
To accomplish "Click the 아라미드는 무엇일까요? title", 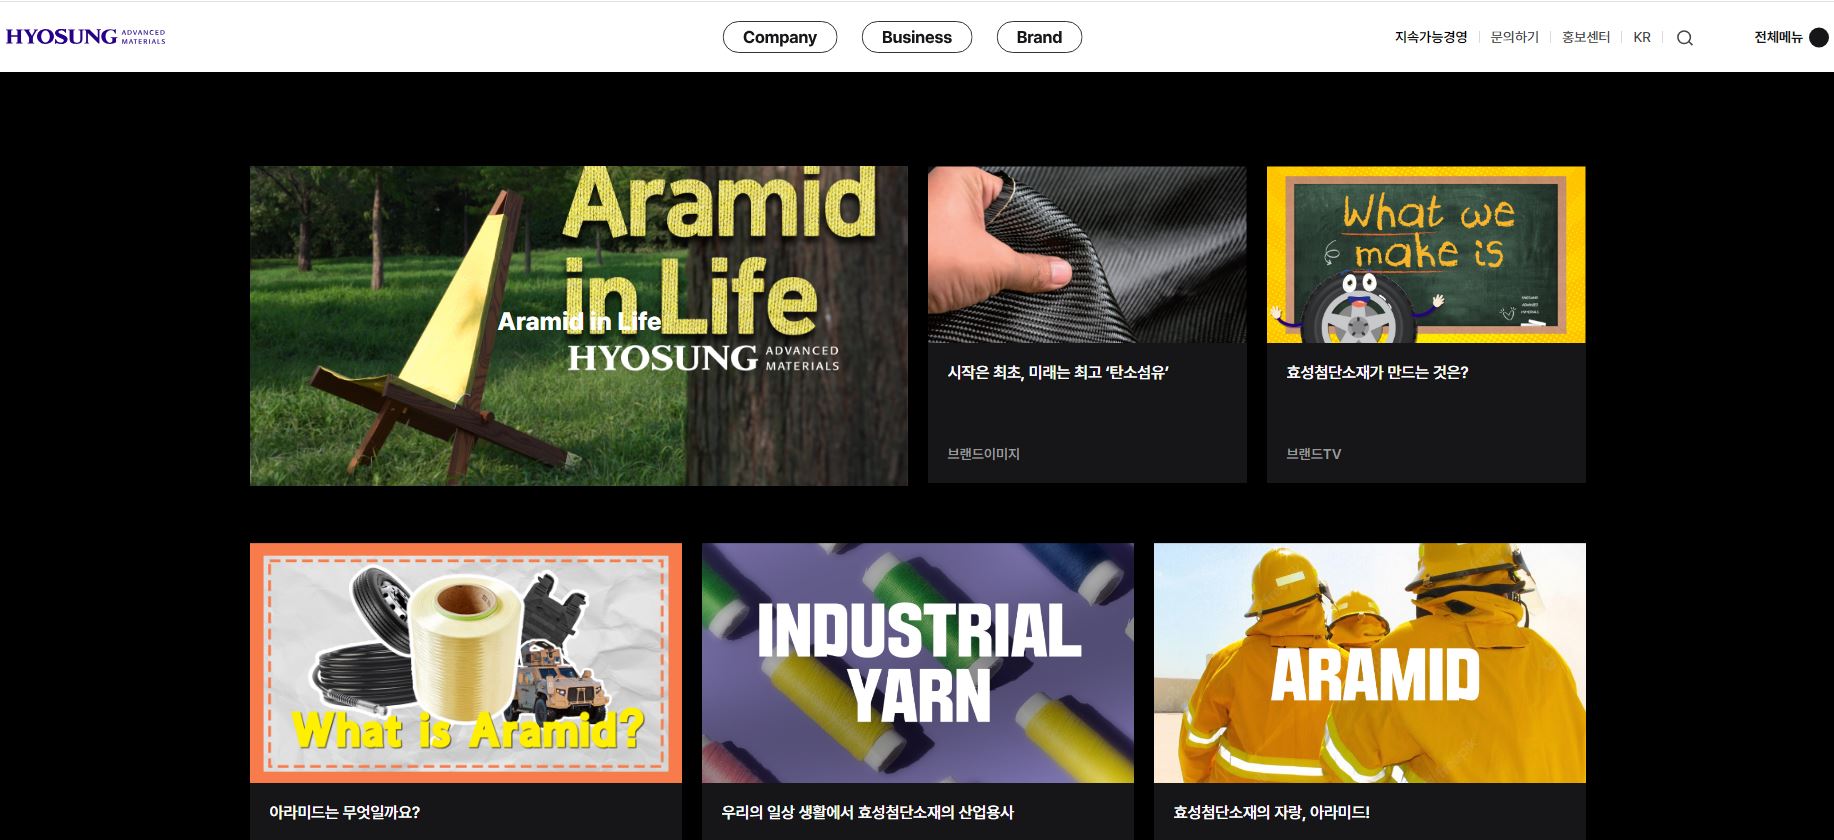I will (345, 812).
